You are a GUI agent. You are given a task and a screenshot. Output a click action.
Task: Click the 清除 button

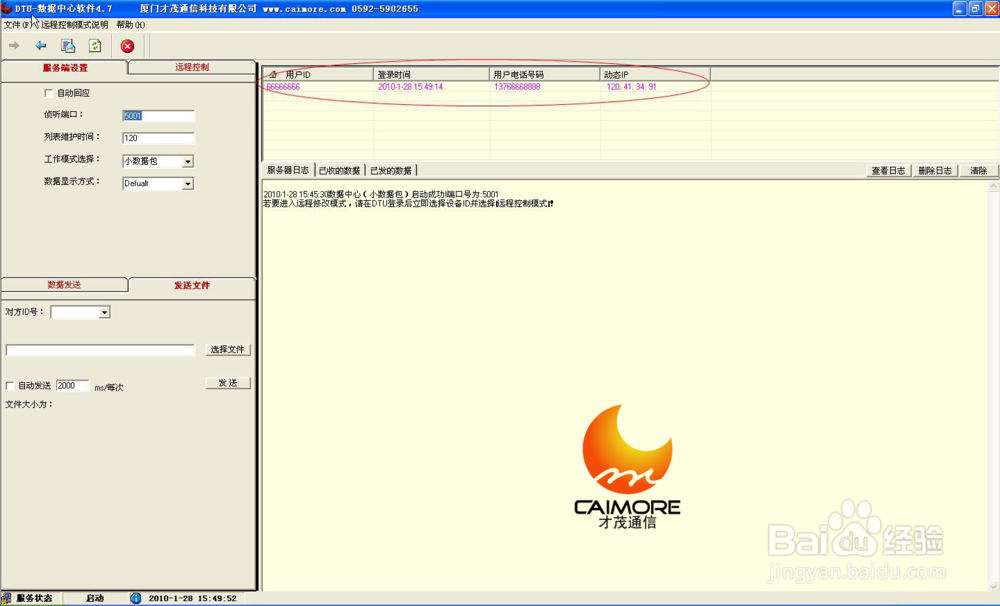coord(978,170)
